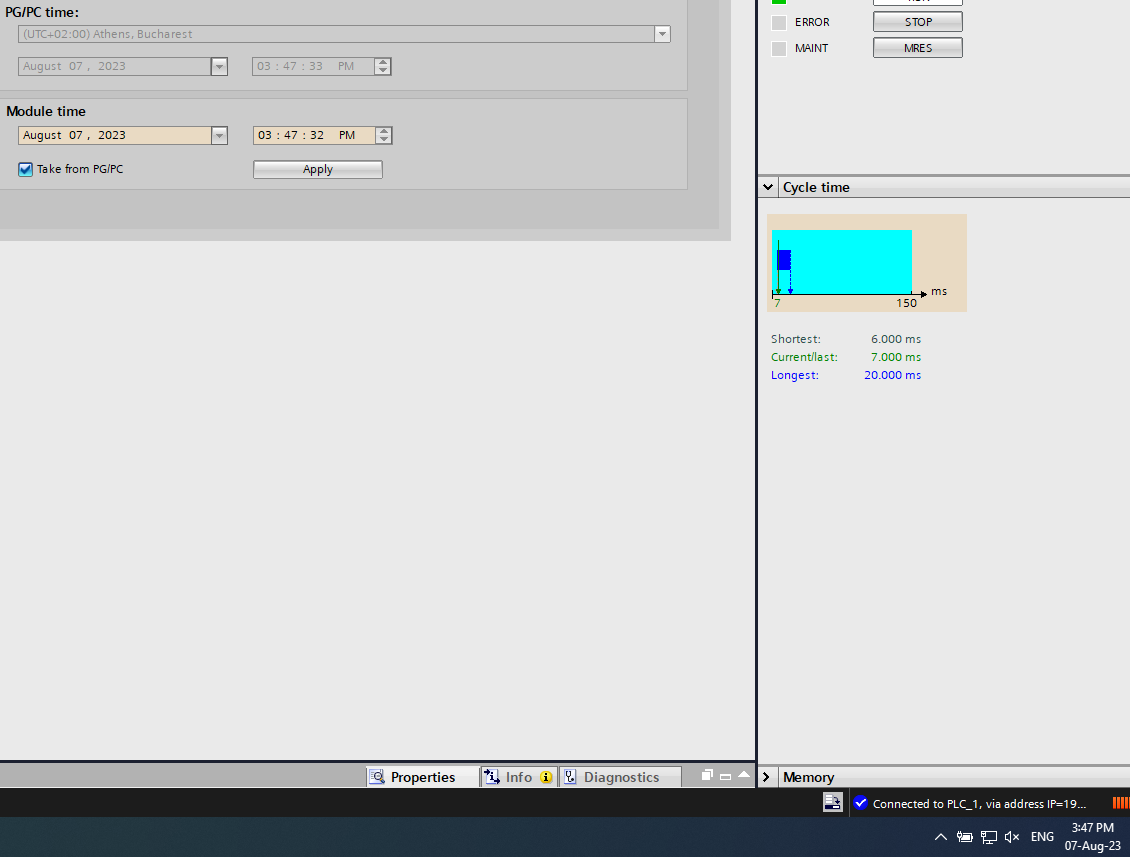The width and height of the screenshot is (1130, 857).
Task: Click the portal view icon in status bar
Action: tap(832, 802)
